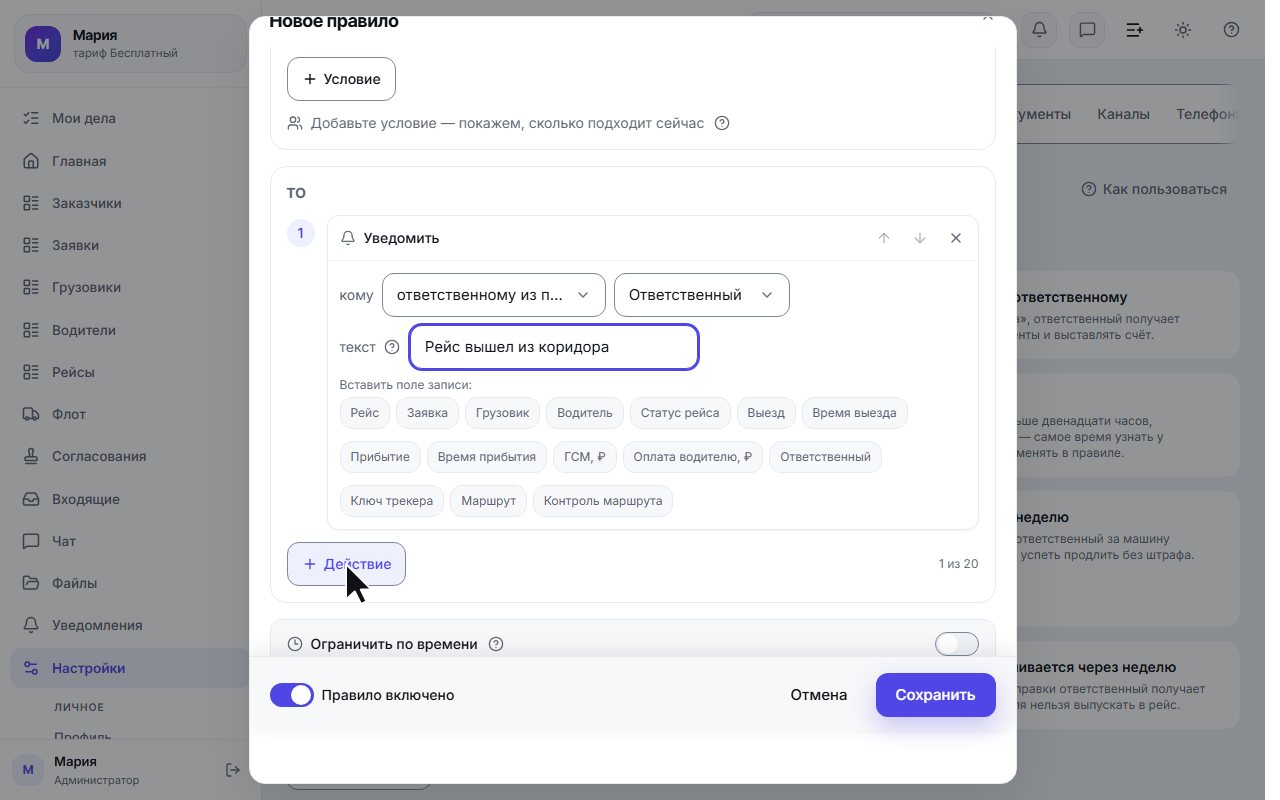1280x800 pixels.
Task: Click the help question icon in the top bar
Action: [1231, 30]
